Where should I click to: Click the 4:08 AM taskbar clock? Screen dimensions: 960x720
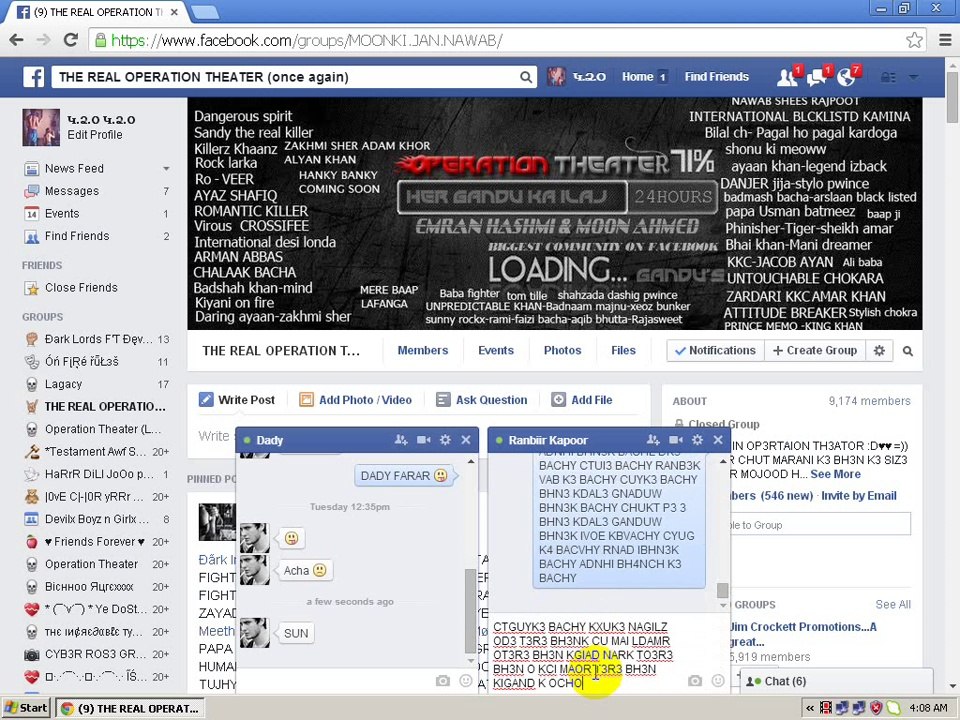click(x=928, y=708)
